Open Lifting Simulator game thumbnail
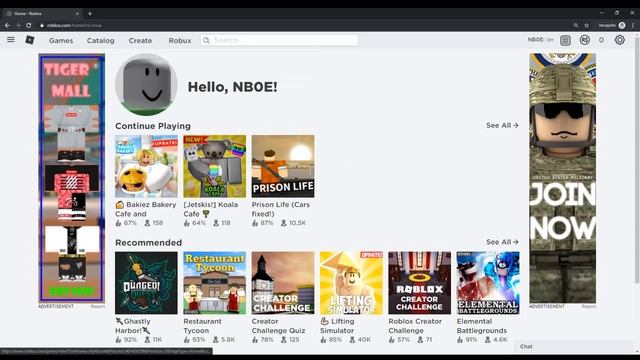The image size is (640, 360). [x=351, y=283]
